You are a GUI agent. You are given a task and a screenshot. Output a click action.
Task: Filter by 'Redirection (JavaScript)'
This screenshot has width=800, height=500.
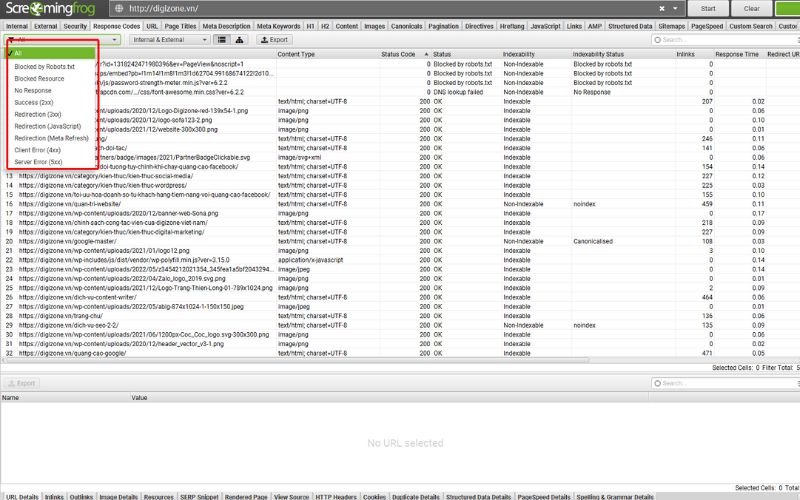point(47,126)
